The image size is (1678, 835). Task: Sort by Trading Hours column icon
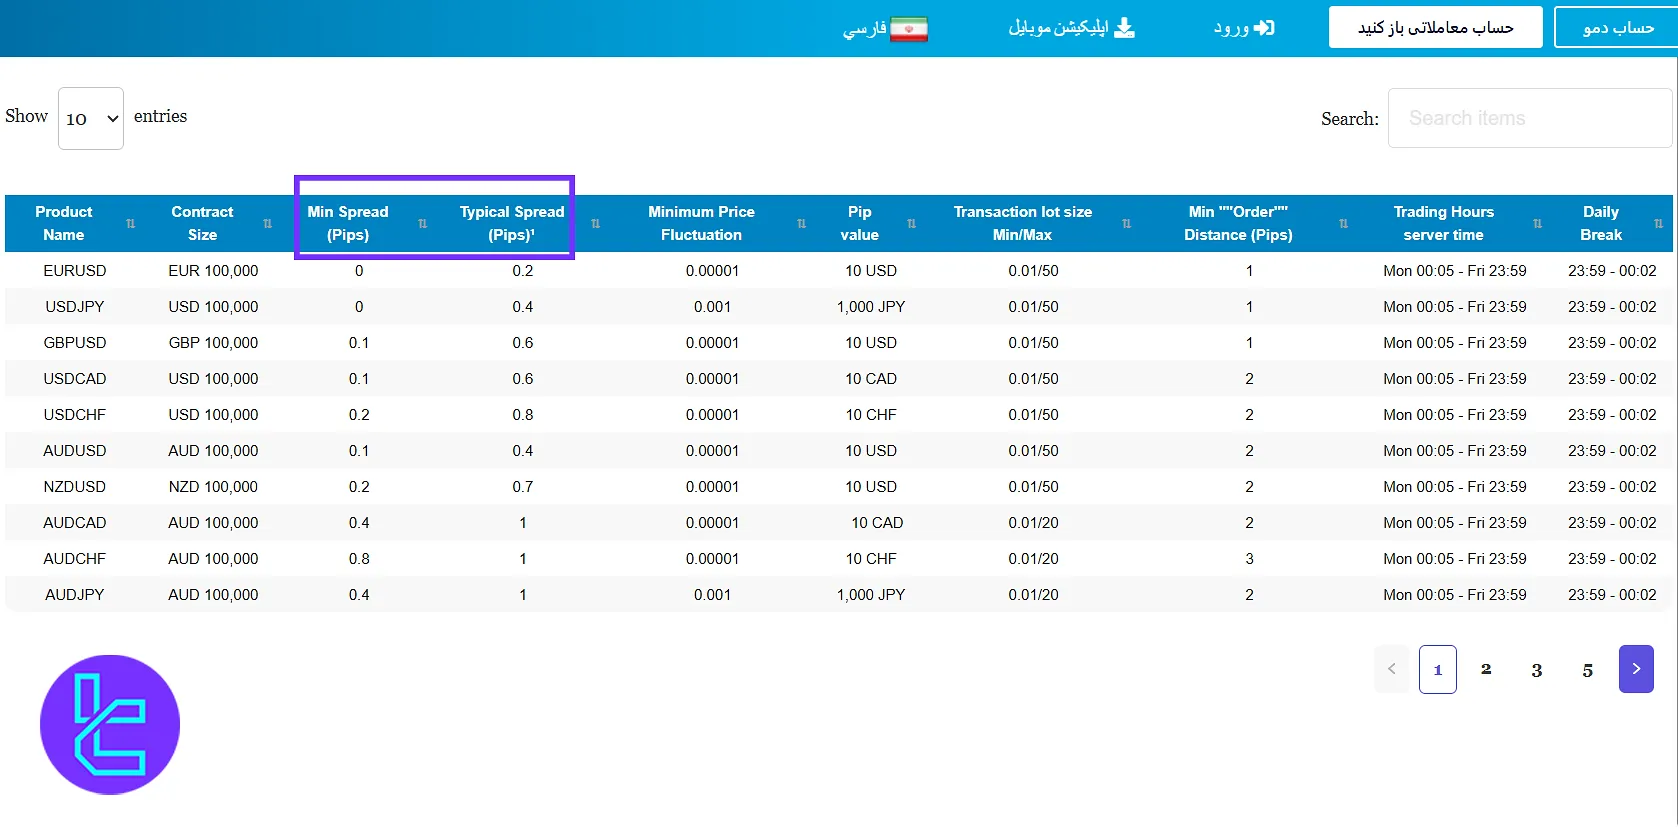point(1537,224)
